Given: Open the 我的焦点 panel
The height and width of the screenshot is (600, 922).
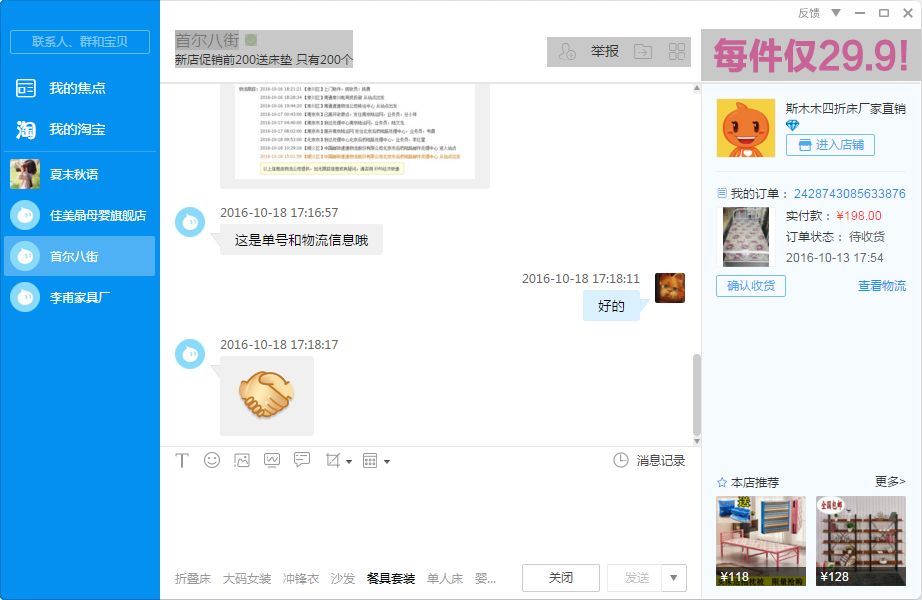Looking at the screenshot, I should coord(80,88).
